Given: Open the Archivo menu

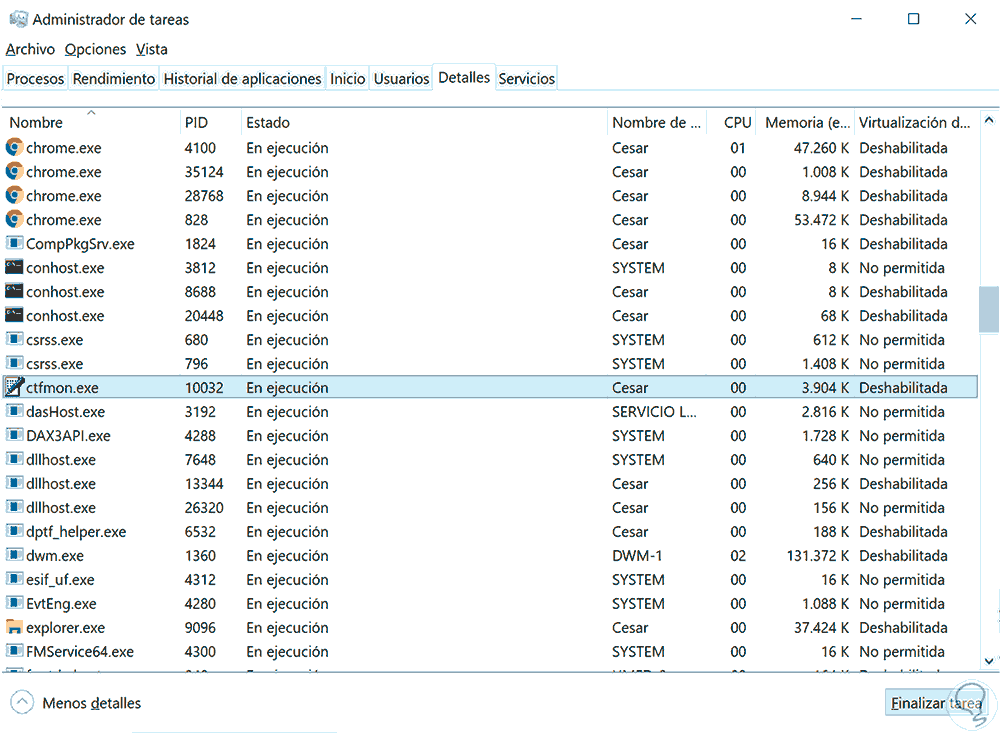Looking at the screenshot, I should [x=30, y=49].
